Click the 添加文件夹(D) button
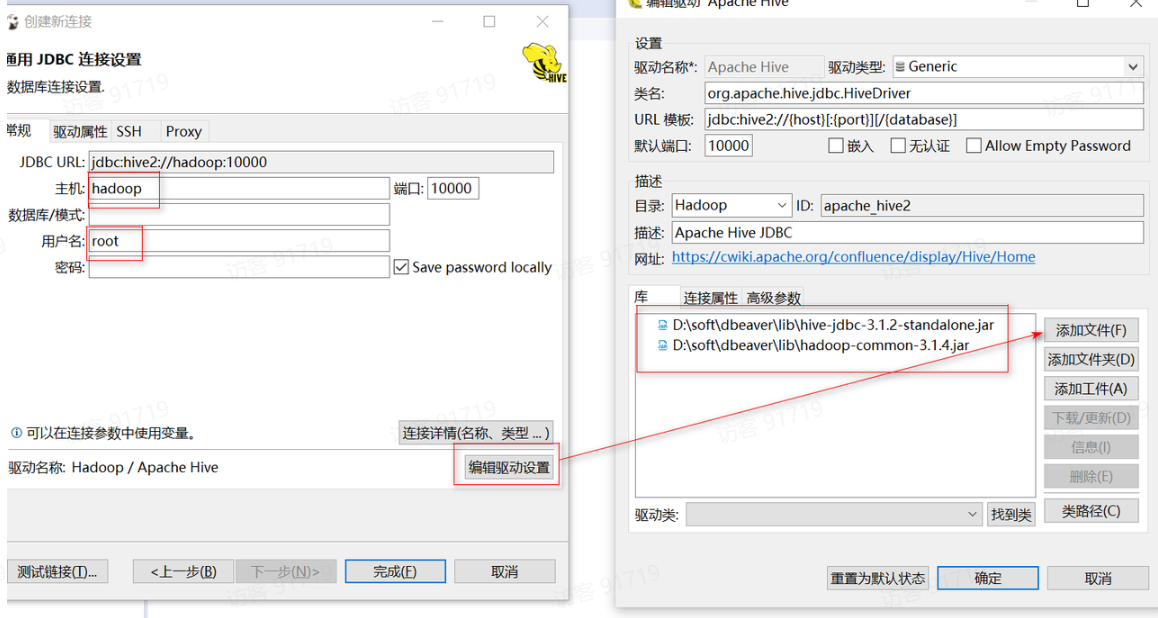This screenshot has width=1158, height=618. [1091, 360]
